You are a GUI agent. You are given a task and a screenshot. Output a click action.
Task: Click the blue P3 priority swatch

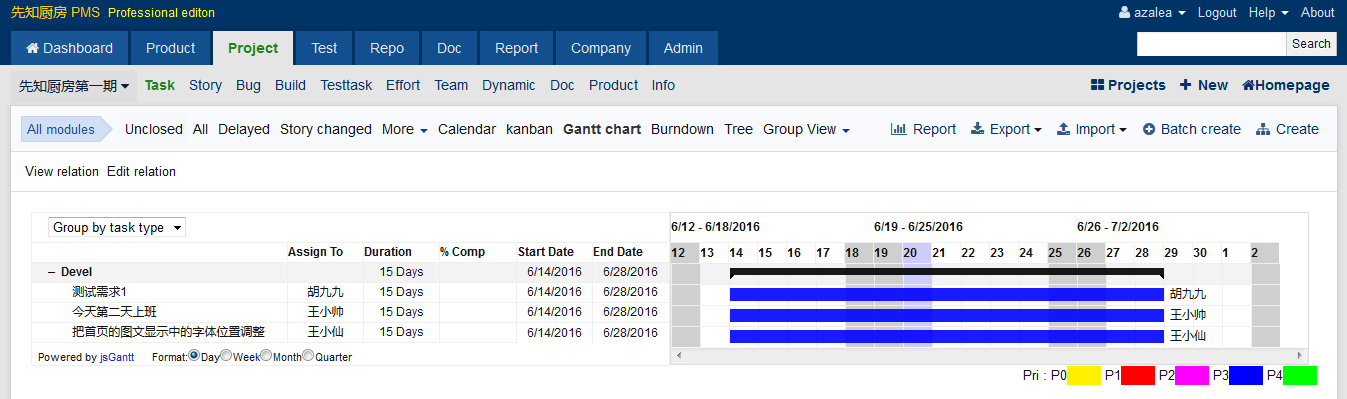(x=1245, y=376)
